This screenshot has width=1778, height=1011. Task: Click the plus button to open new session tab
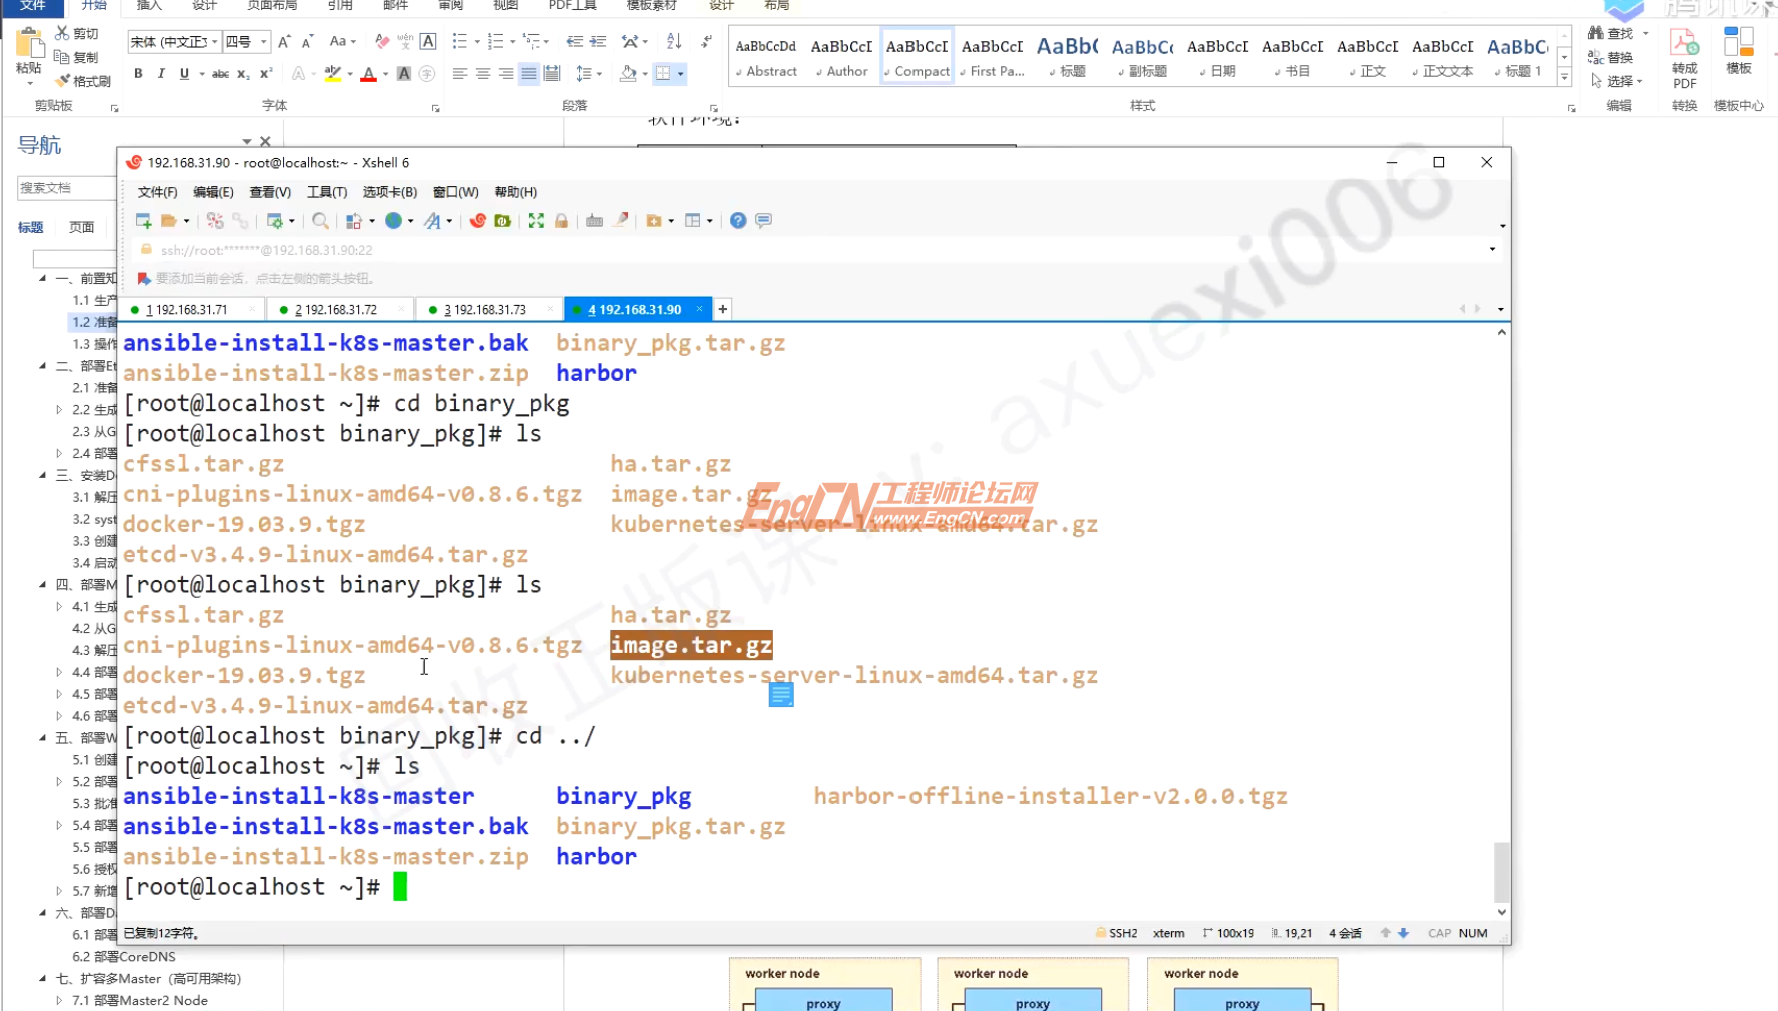(x=722, y=309)
